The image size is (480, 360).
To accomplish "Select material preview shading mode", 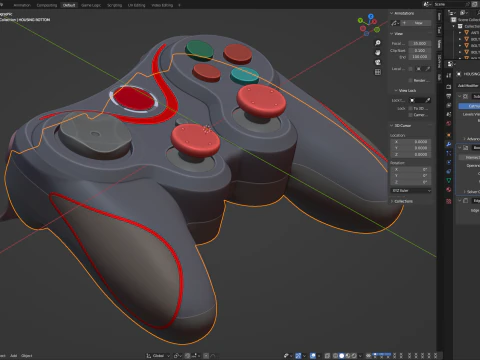I will point(348,356).
